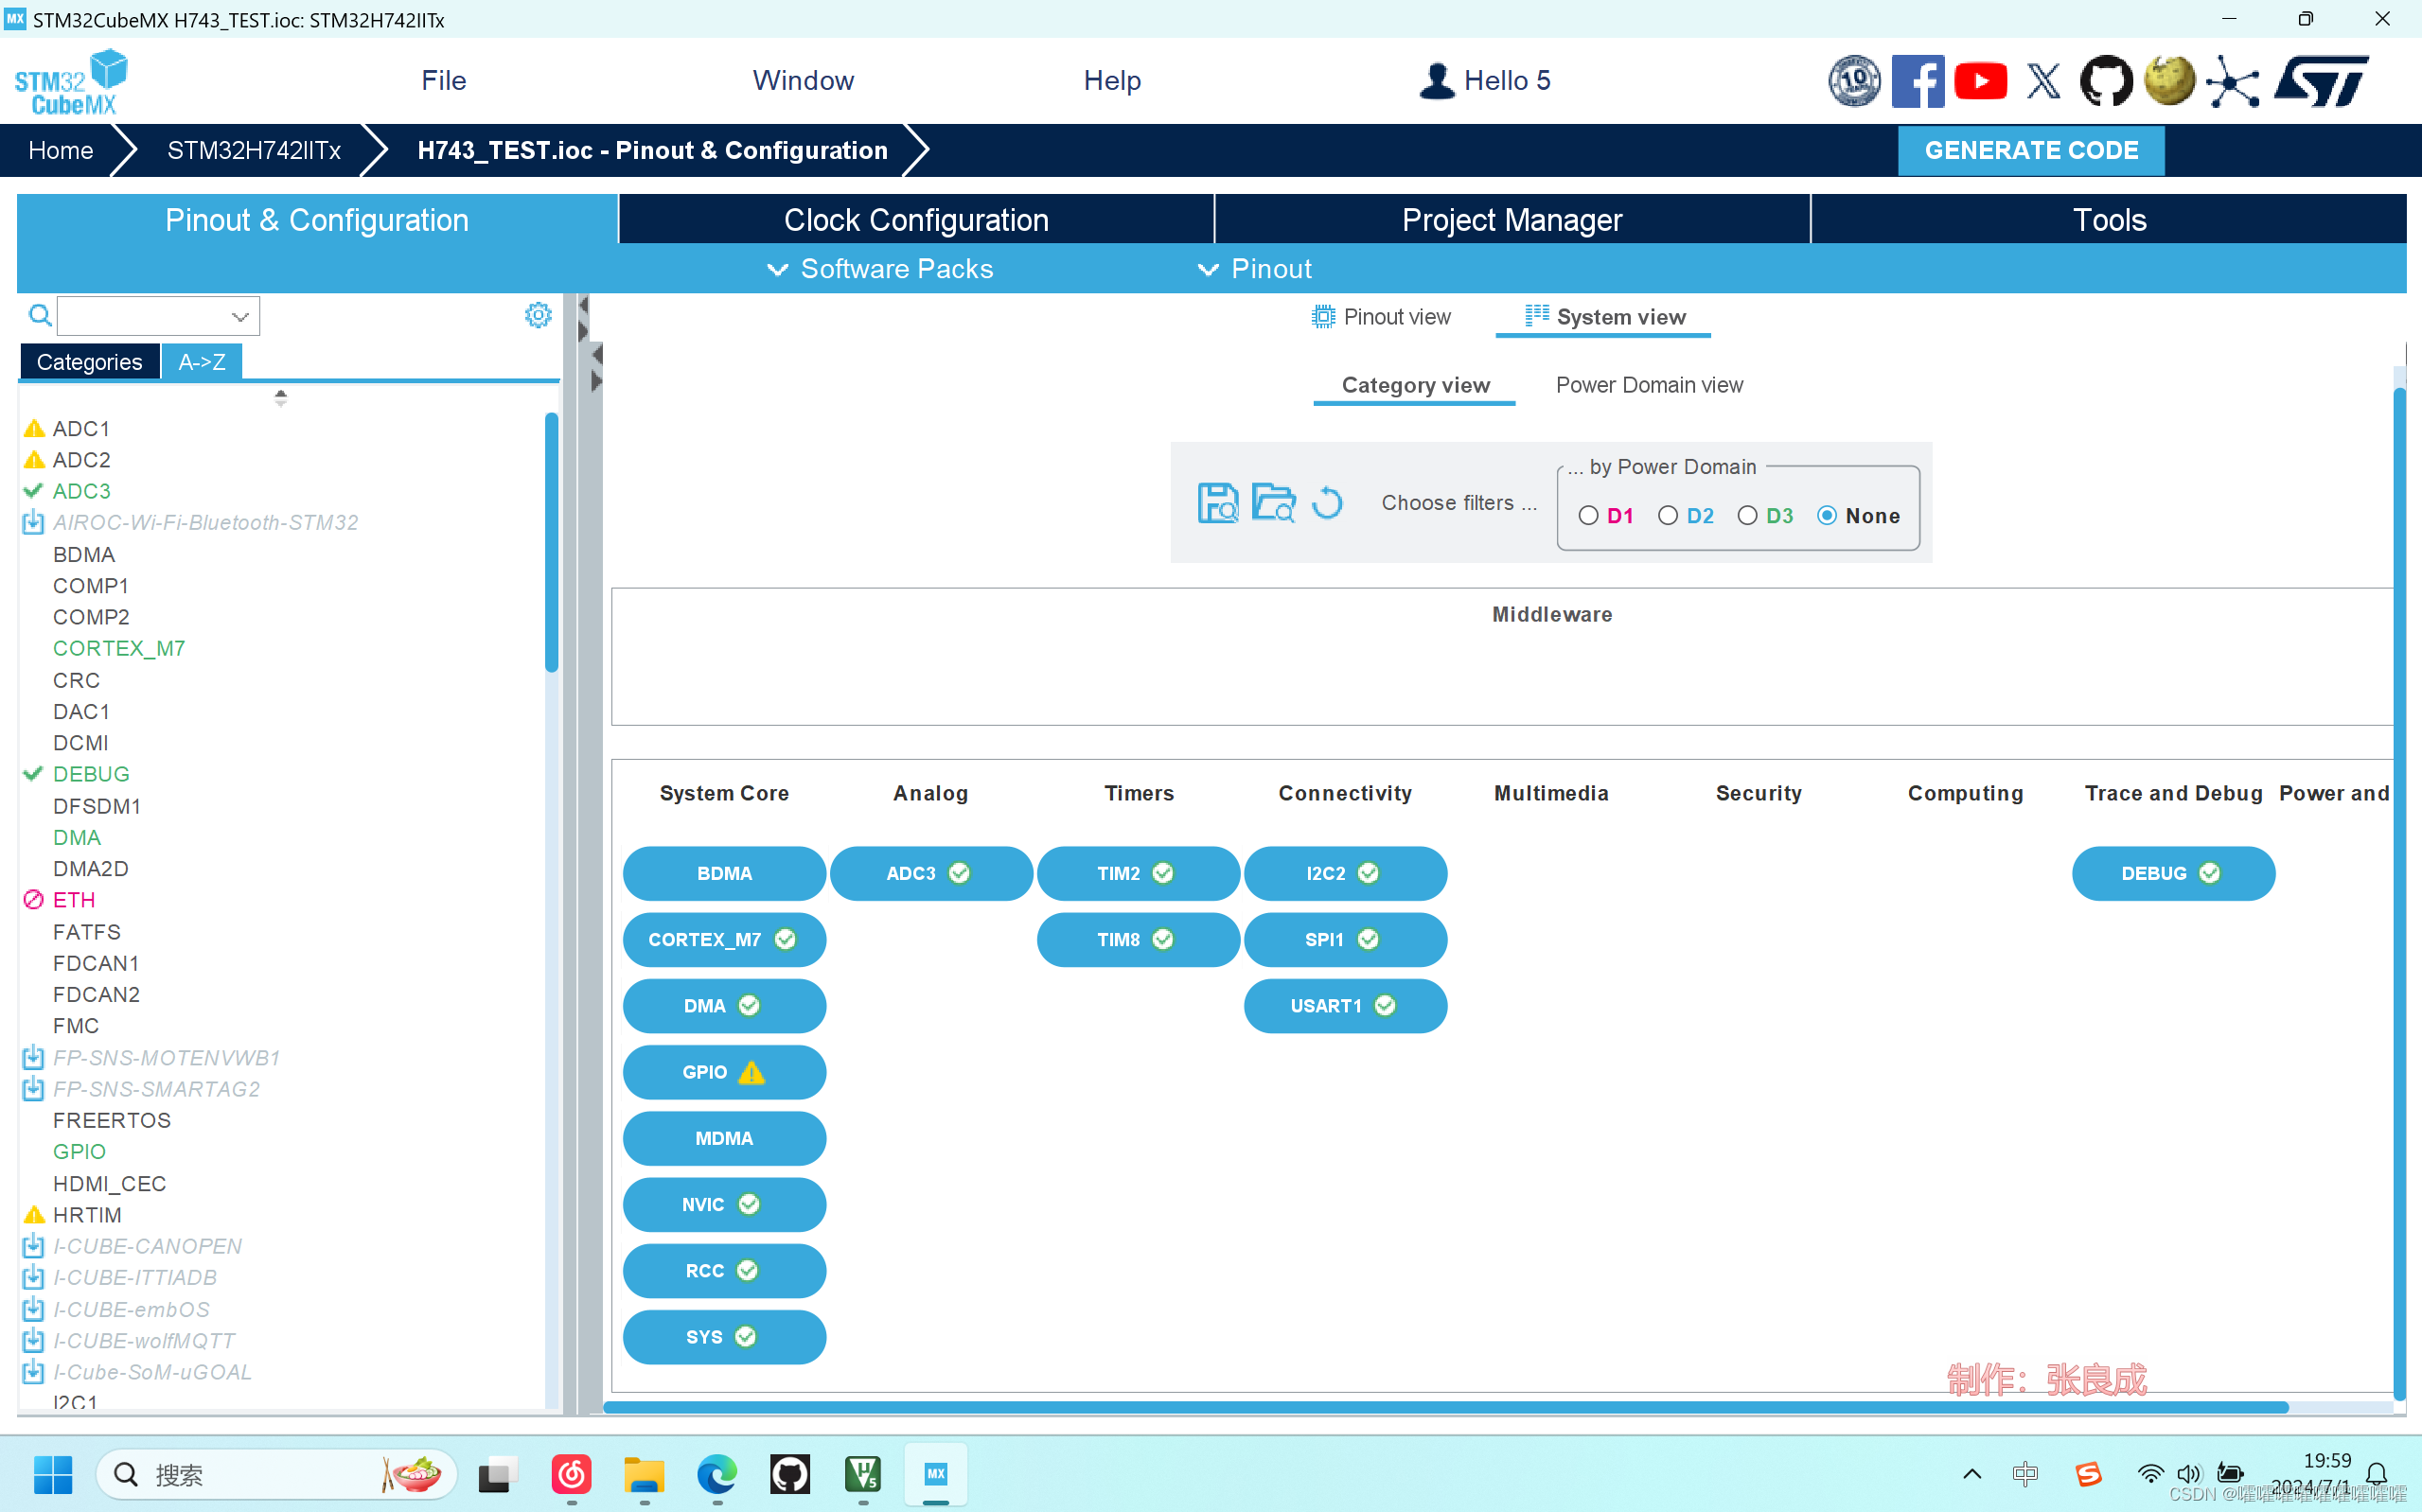
Task: Select the D2 power domain filter
Action: (1668, 516)
